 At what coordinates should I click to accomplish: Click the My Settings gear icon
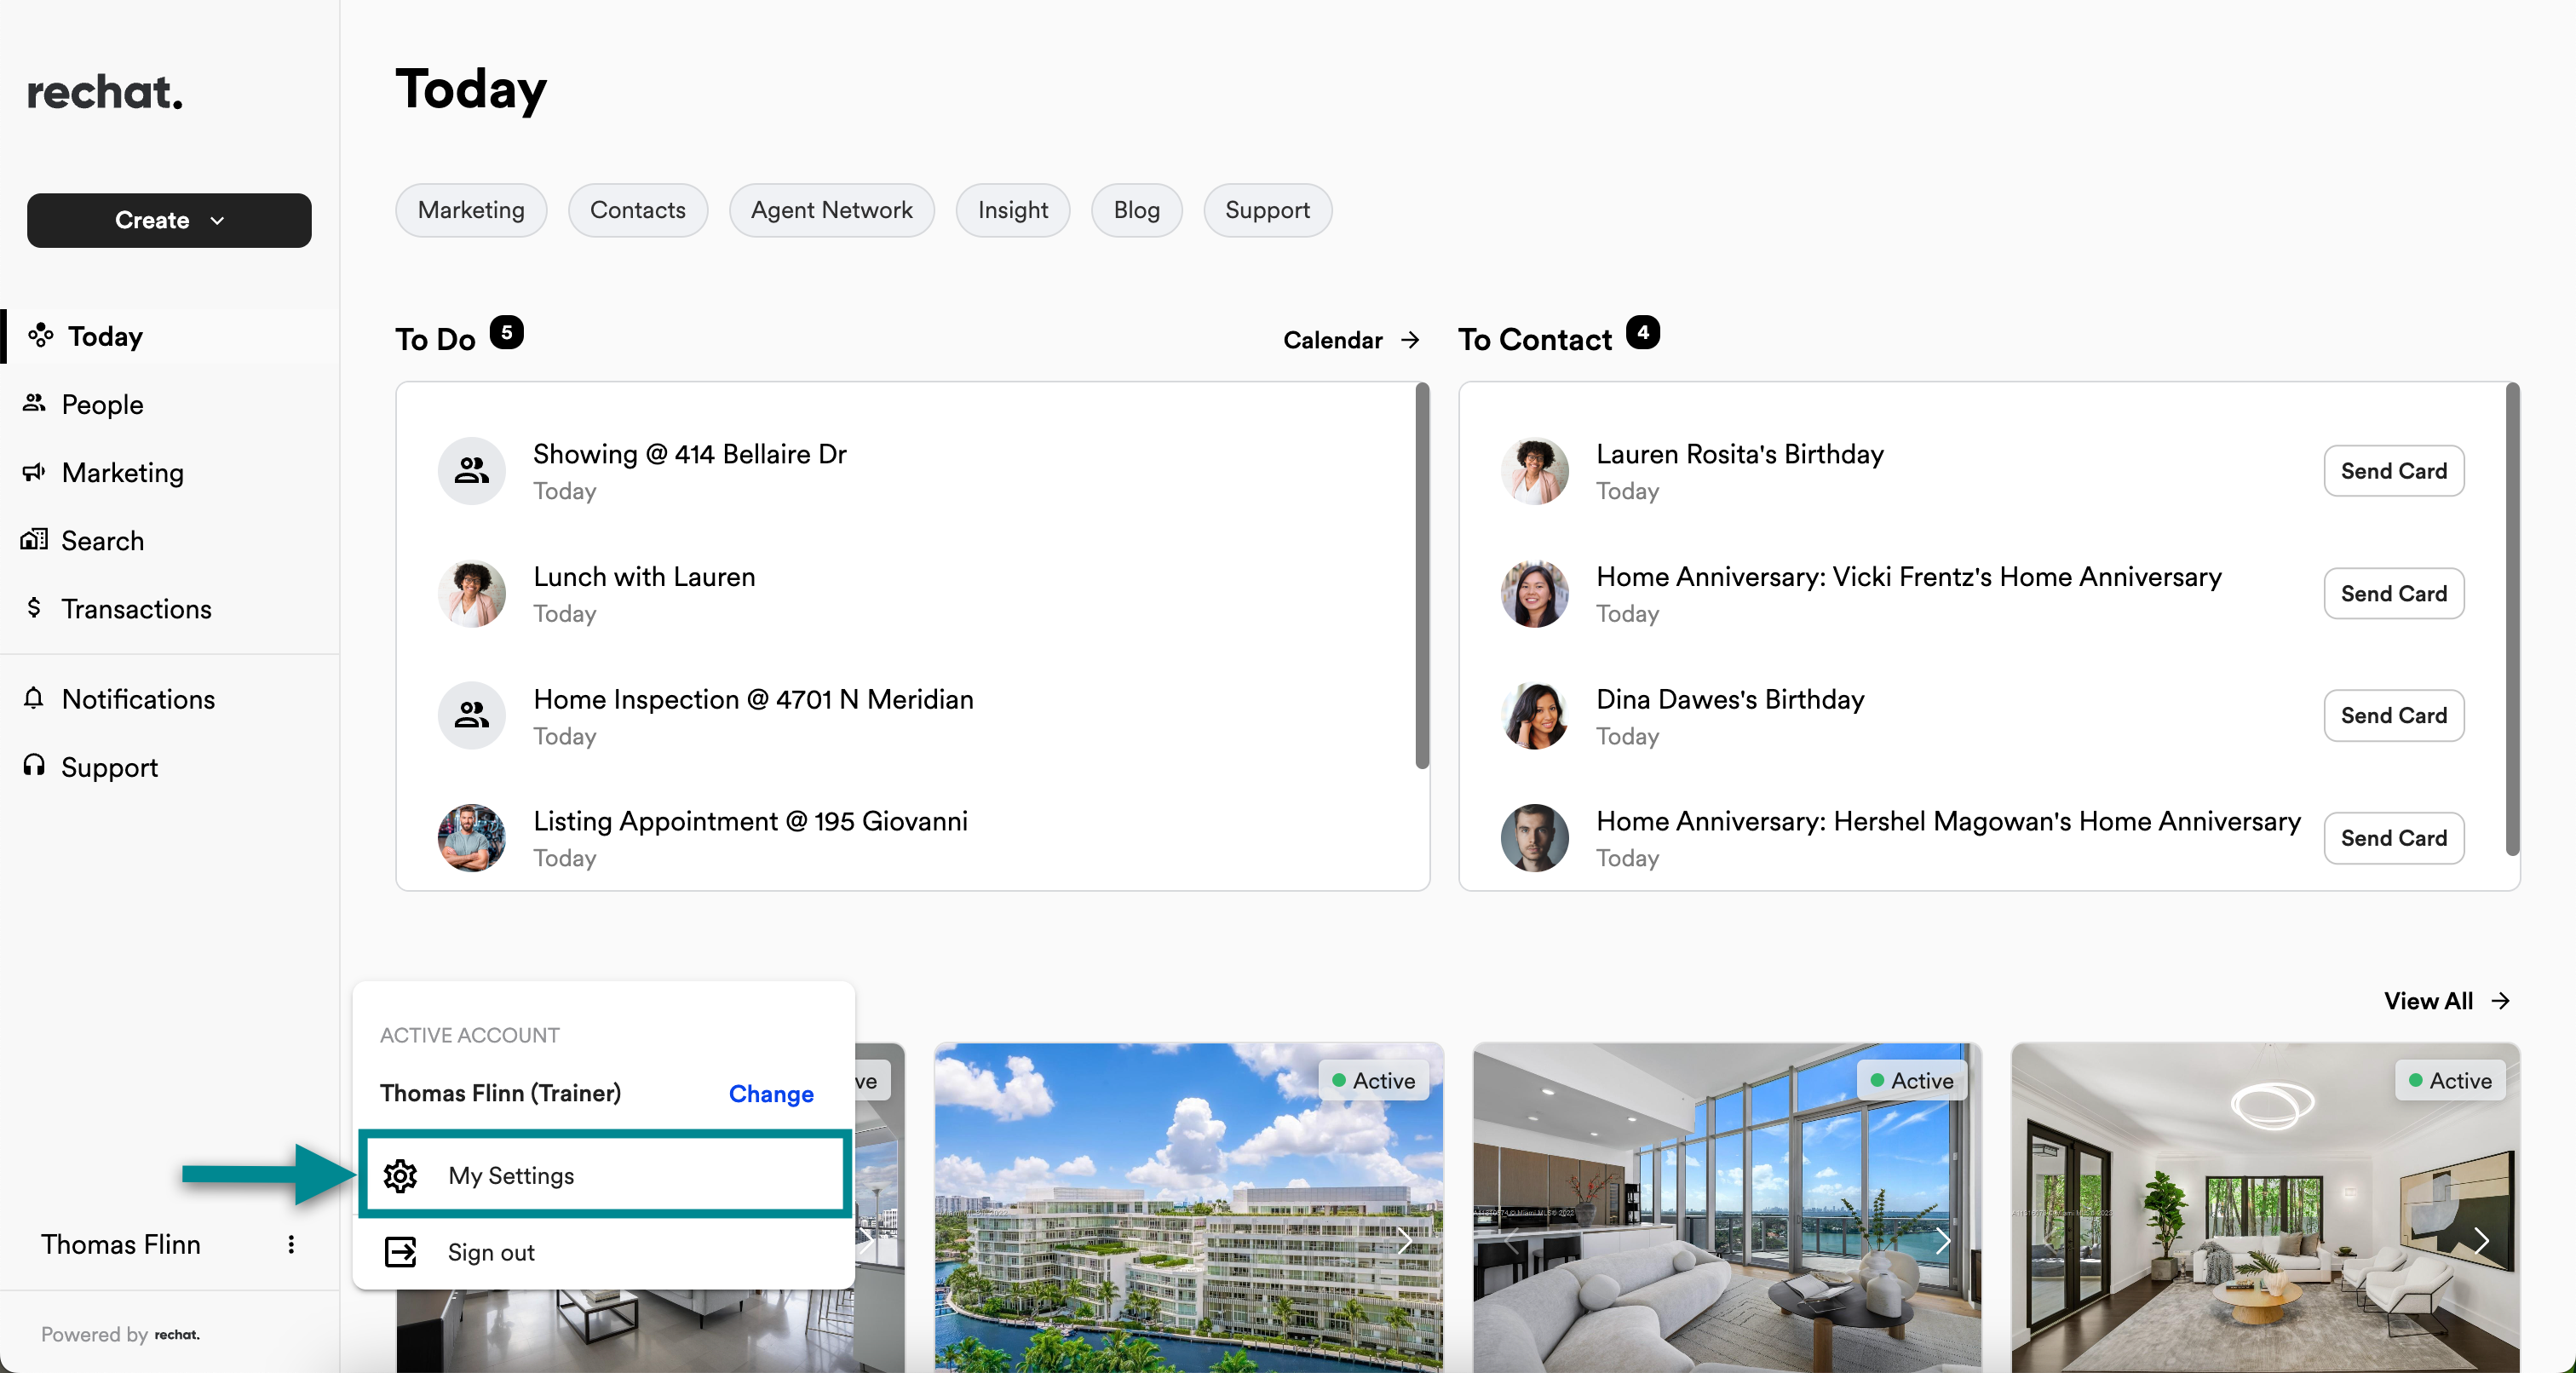[400, 1176]
